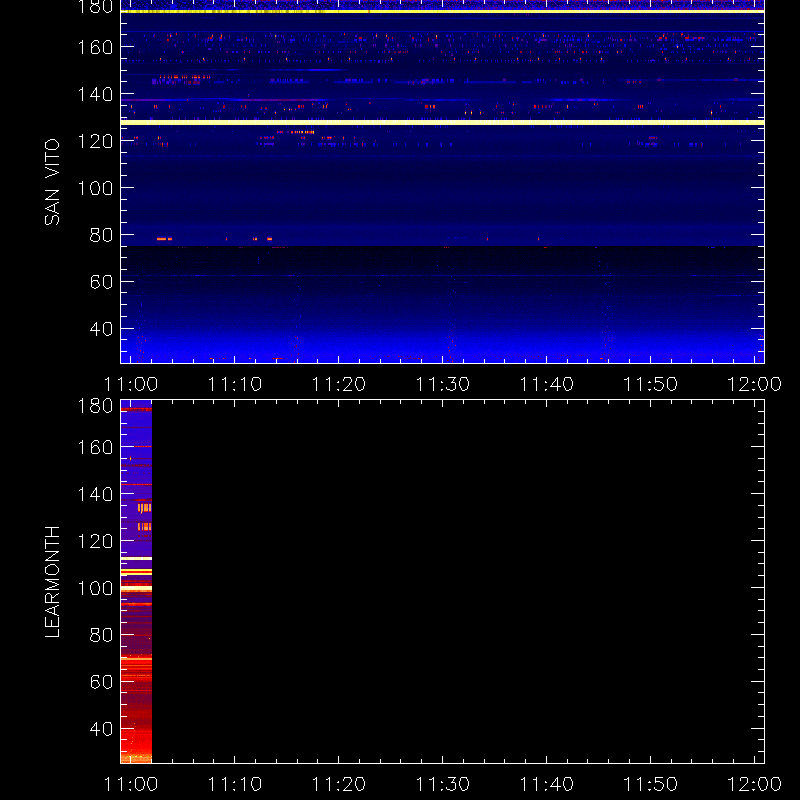Select the 100 tick label on San Vito plot
This screenshot has width=800, height=800.
click(x=95, y=188)
